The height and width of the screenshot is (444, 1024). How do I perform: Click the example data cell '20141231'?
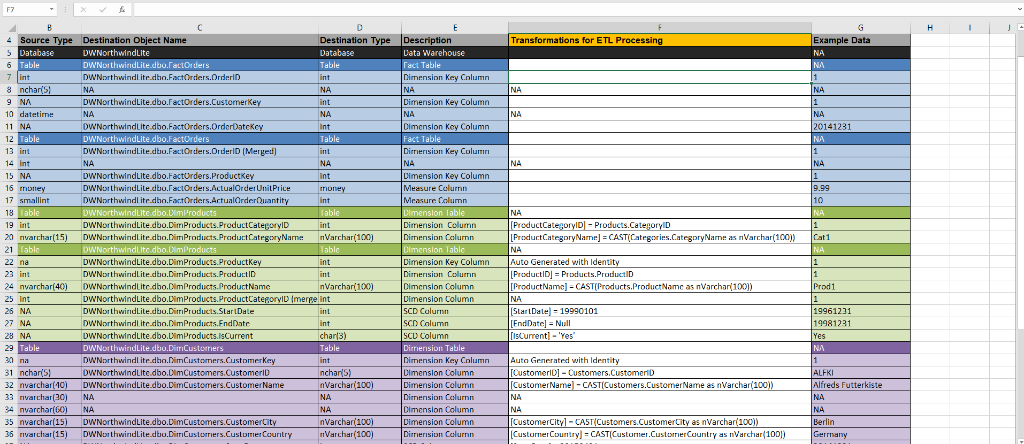tap(861, 127)
